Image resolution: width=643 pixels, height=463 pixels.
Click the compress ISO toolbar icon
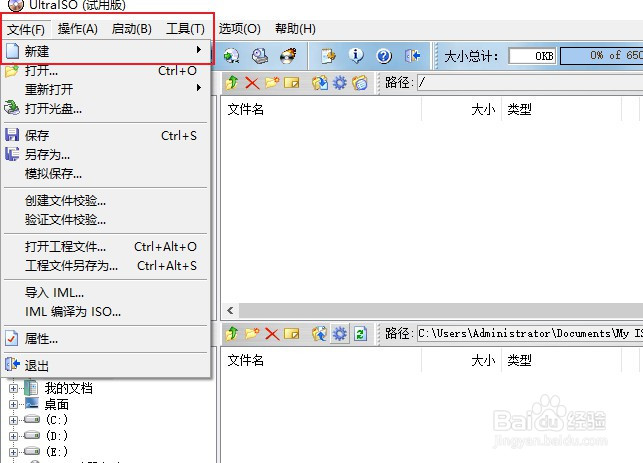coord(328,56)
